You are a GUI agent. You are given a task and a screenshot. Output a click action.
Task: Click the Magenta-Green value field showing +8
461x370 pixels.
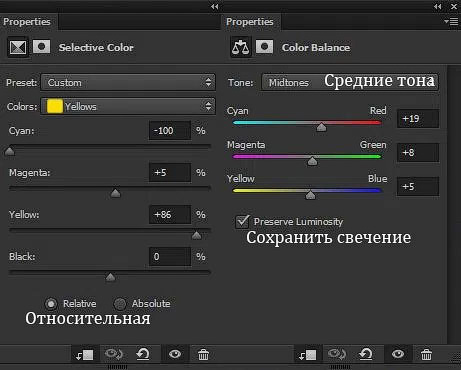click(418, 153)
